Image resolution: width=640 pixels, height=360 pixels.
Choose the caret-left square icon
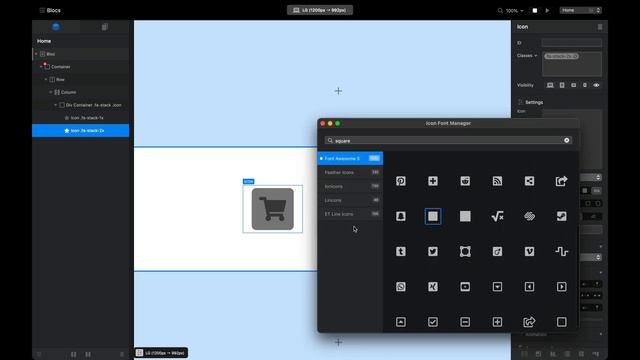pos(529,287)
